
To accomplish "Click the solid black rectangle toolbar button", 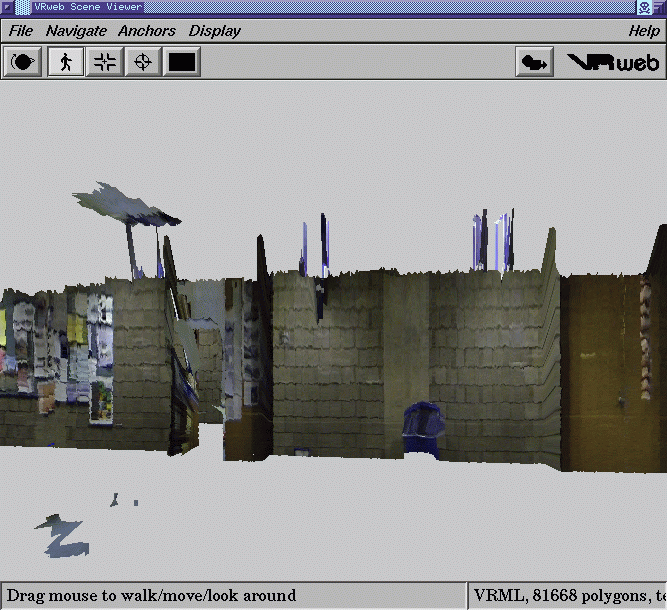I will [182, 62].
